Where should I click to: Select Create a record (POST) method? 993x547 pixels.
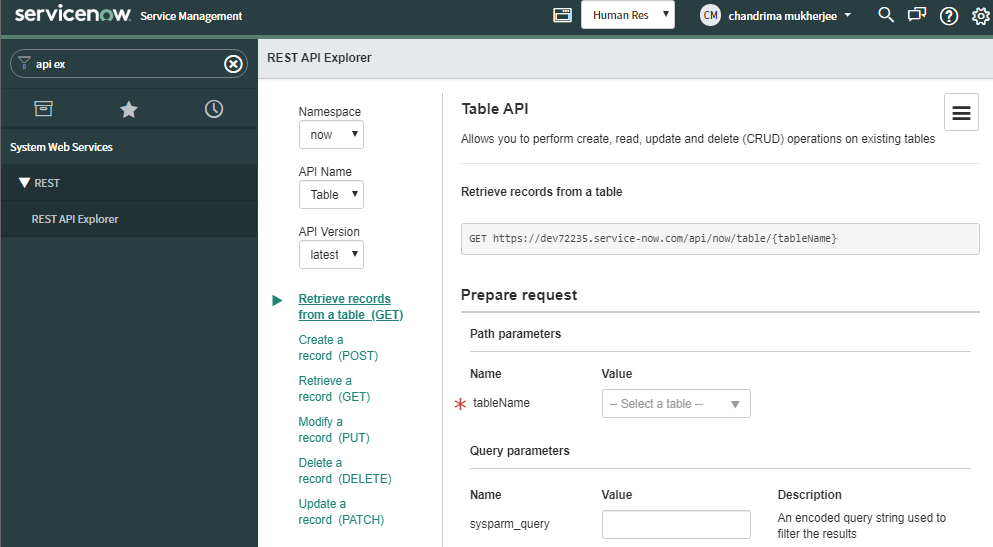(x=338, y=348)
